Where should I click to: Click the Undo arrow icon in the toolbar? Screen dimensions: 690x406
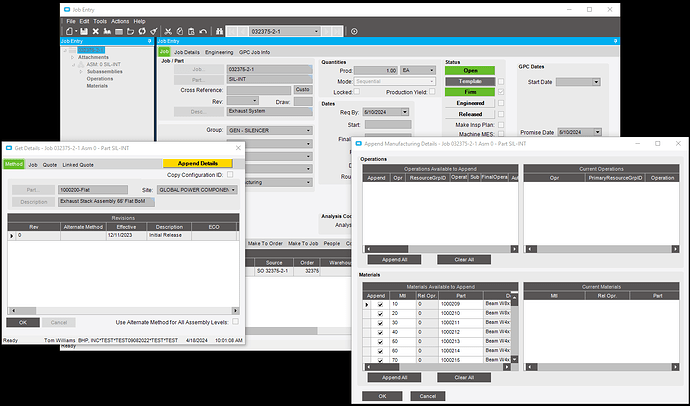[203, 32]
